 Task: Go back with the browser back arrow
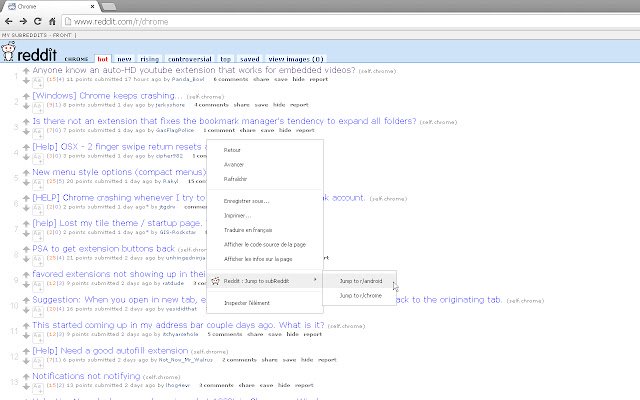tap(9, 21)
